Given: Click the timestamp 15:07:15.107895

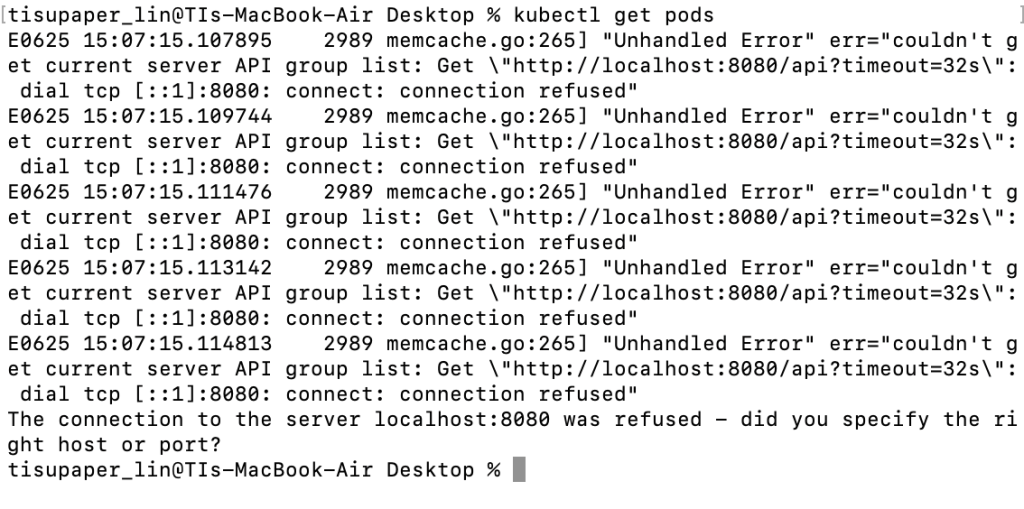Looking at the screenshot, I should [x=178, y=41].
